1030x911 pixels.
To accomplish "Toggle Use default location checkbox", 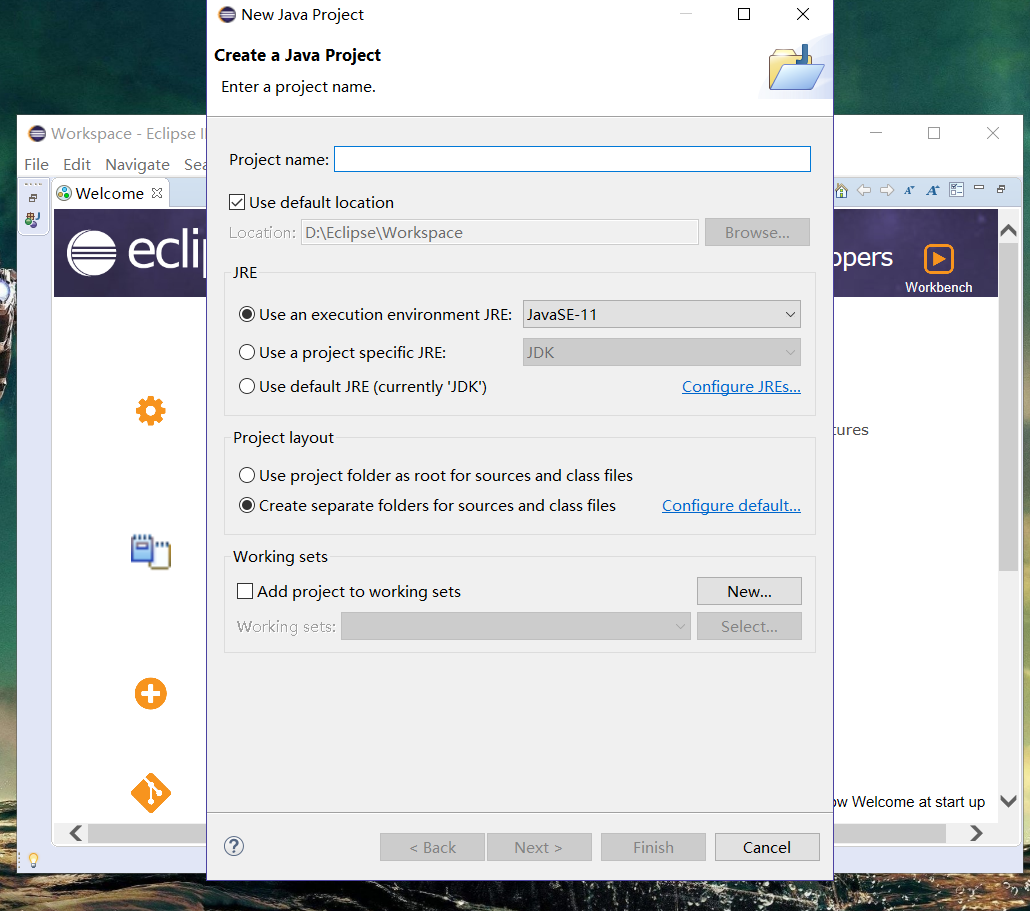I will point(237,202).
